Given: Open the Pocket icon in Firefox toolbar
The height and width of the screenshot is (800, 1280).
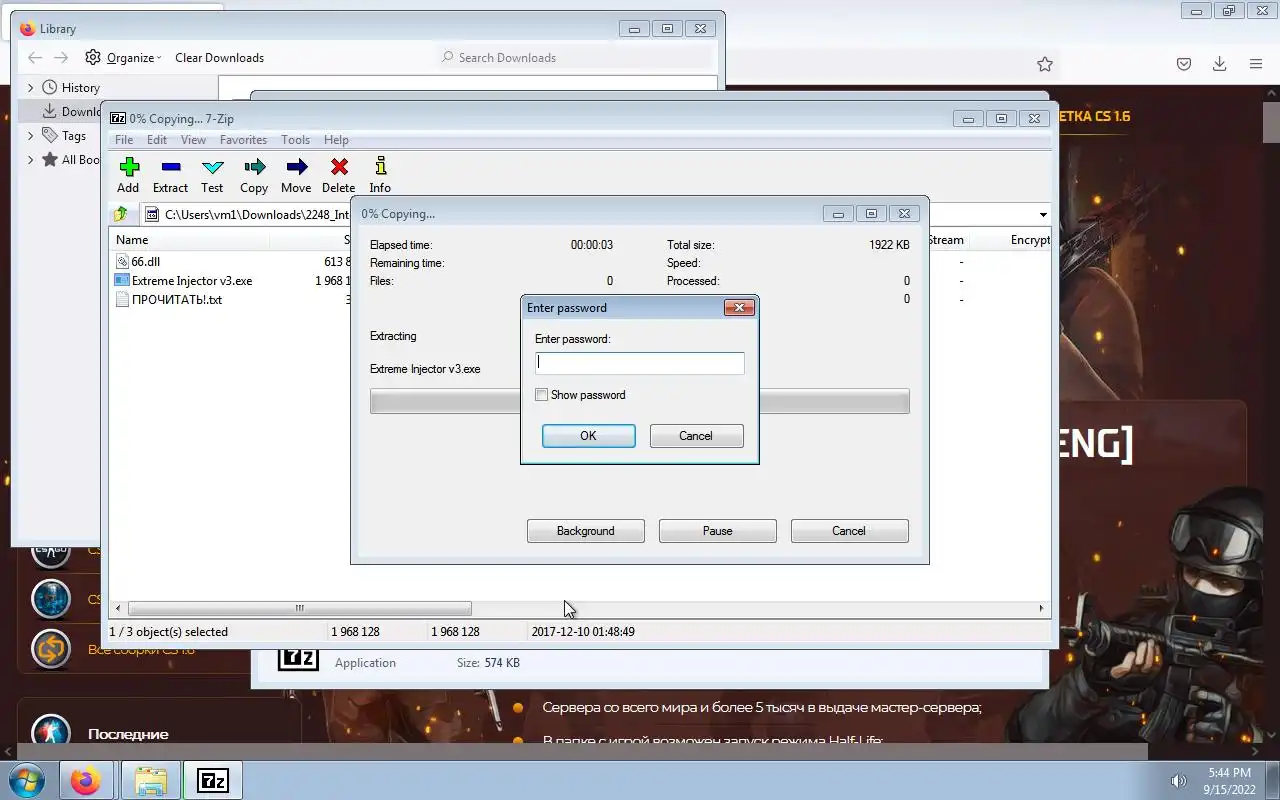Looking at the screenshot, I should pos(1184,64).
